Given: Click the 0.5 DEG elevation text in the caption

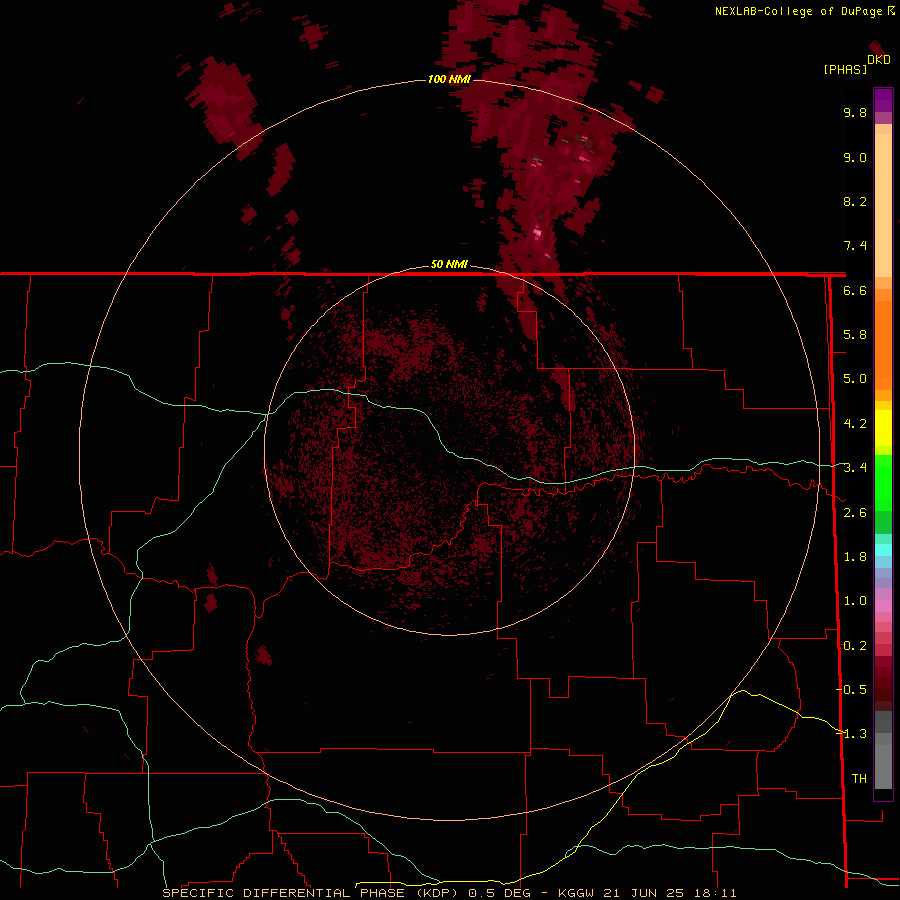Looking at the screenshot, I should [x=499, y=893].
